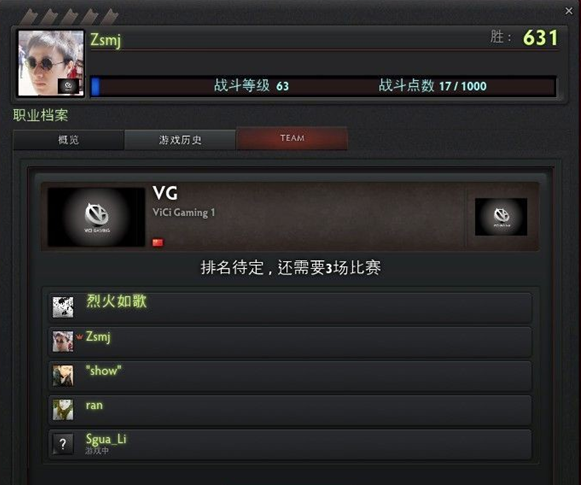Click the China flag icon under ViCi Gaming
The height and width of the screenshot is (485, 581).
tap(158, 243)
